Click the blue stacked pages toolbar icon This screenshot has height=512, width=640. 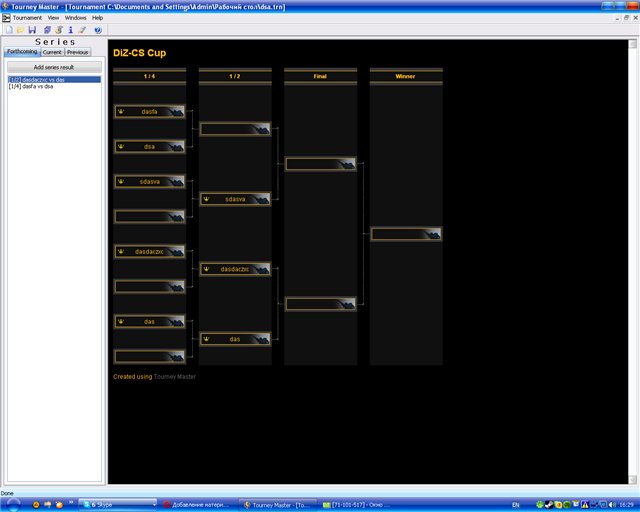tap(46, 30)
